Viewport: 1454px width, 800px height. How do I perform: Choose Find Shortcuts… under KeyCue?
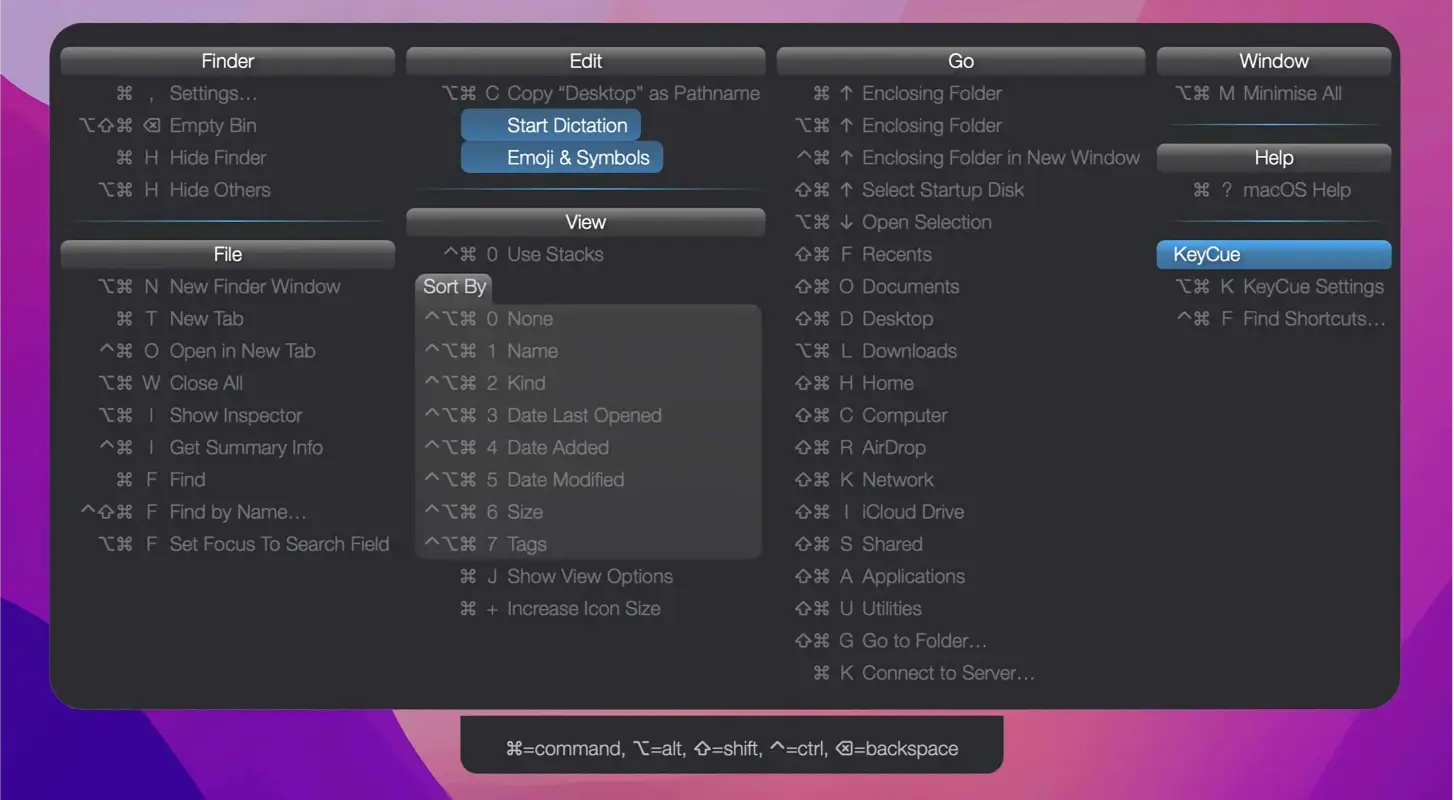point(1313,319)
